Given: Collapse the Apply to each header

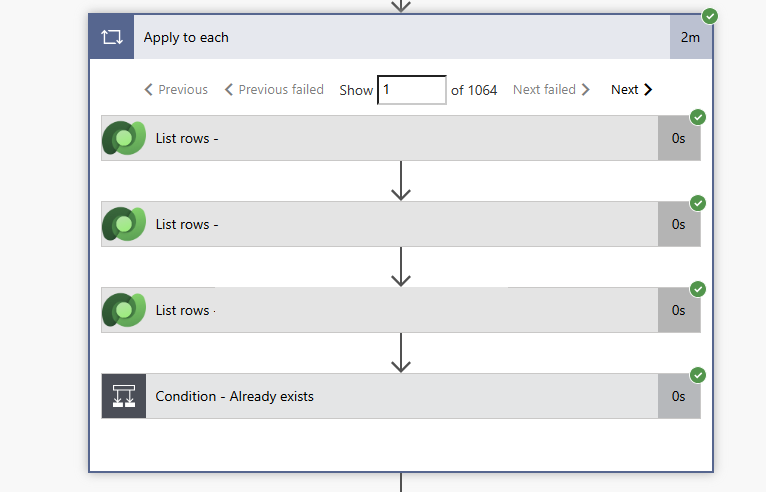Looking at the screenshot, I should (402, 37).
